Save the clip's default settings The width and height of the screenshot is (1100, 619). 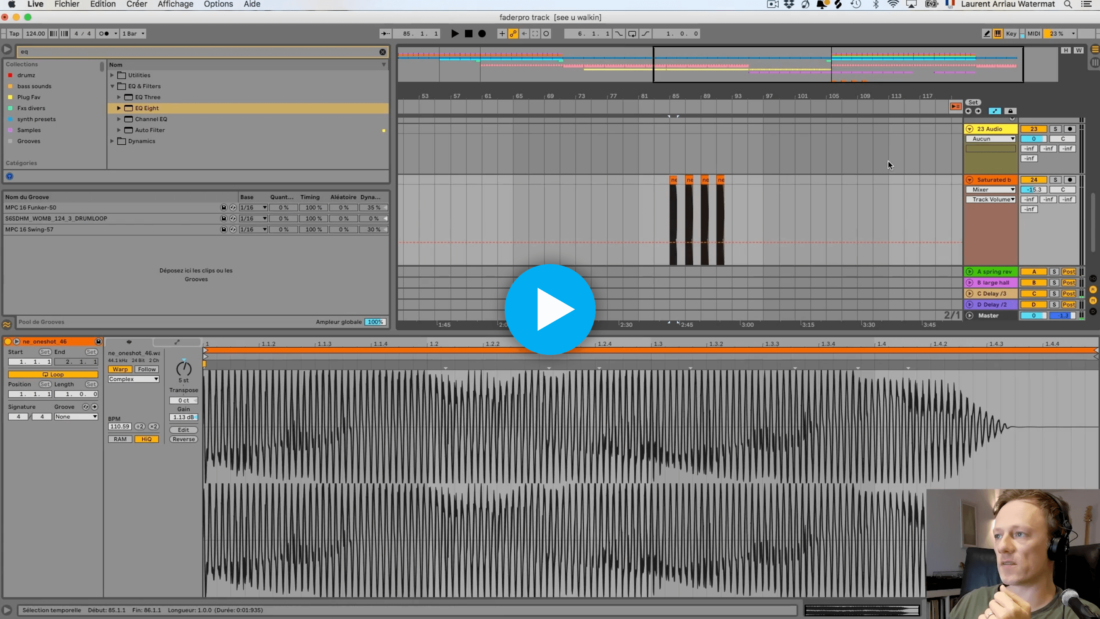coord(98,342)
